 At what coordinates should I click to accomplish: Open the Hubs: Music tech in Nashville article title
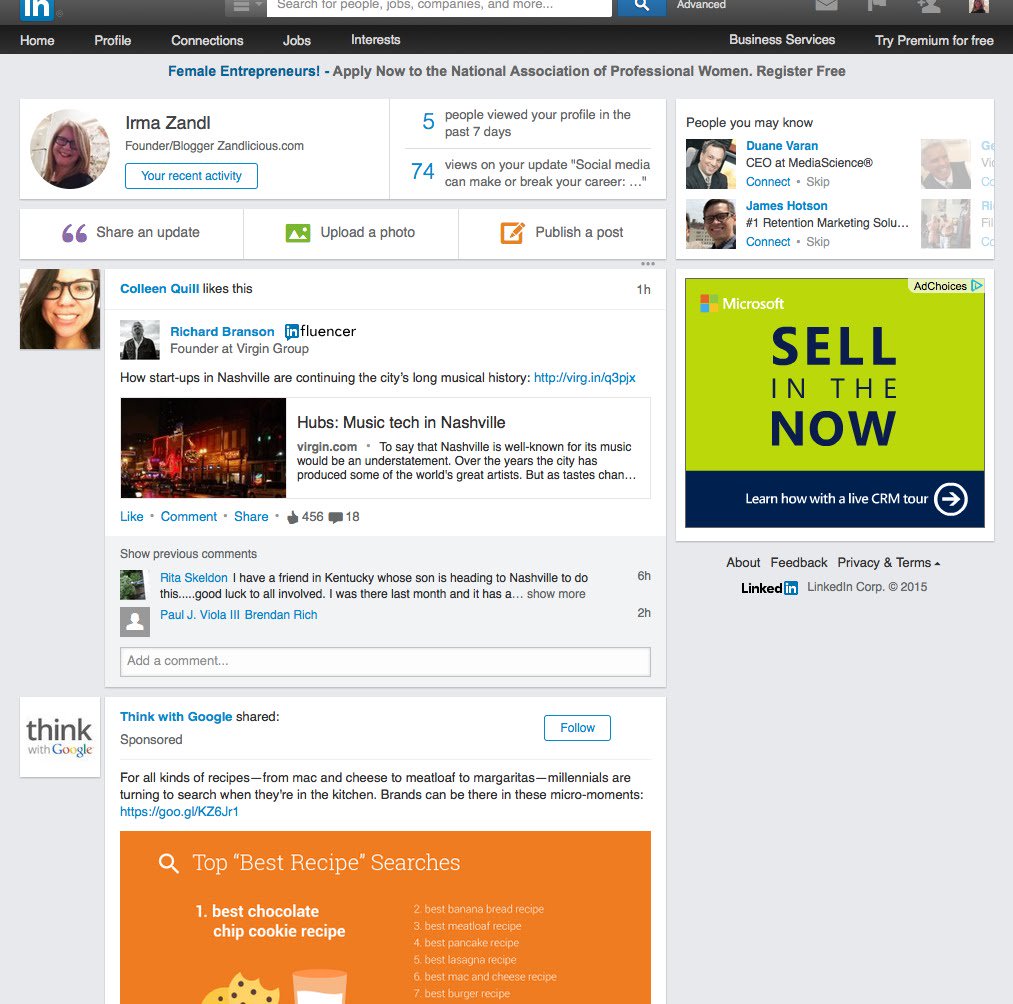click(x=401, y=423)
